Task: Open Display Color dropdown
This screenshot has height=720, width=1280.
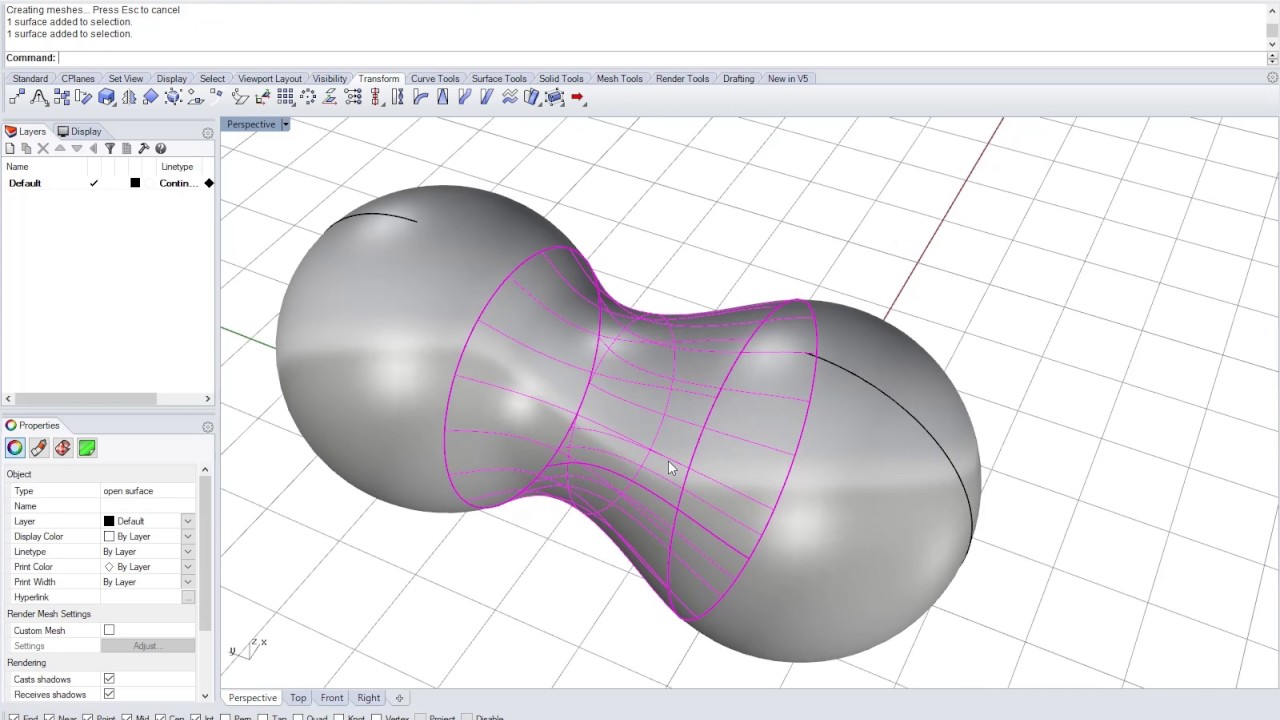Action: (187, 536)
